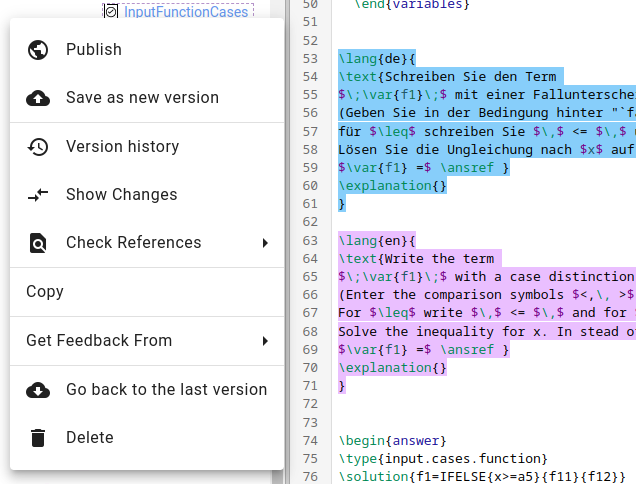636x484 pixels.
Task: Click the trash can Delete icon
Action: click(38, 438)
